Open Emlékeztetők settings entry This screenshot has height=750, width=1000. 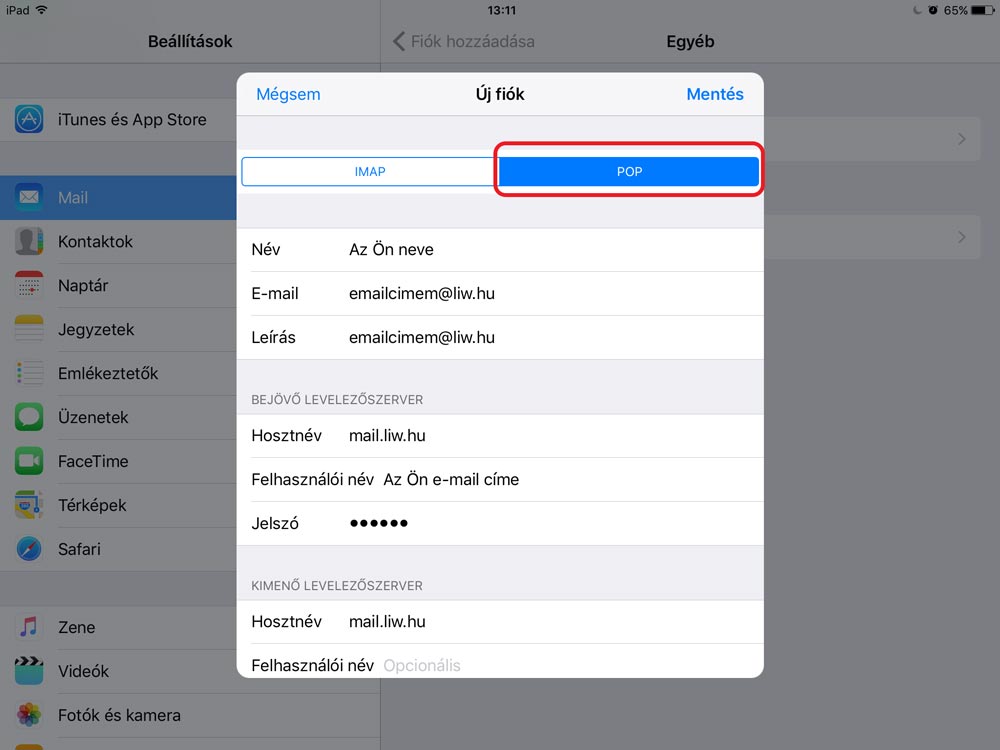point(108,374)
